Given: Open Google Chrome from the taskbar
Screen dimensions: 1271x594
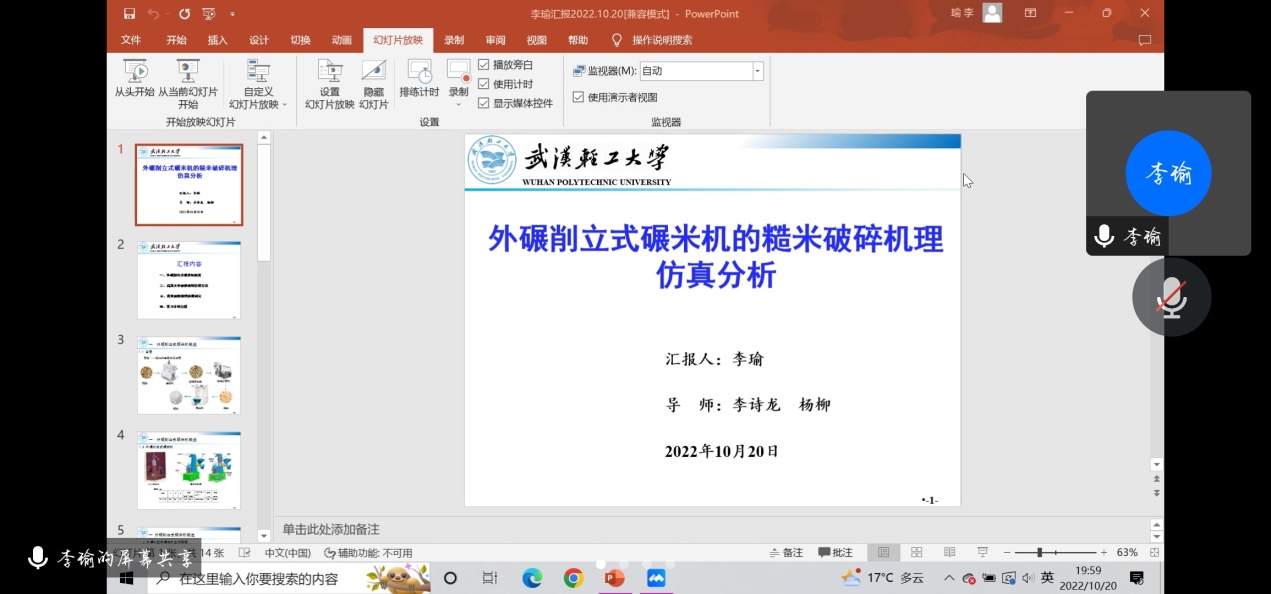Looking at the screenshot, I should (x=573, y=578).
